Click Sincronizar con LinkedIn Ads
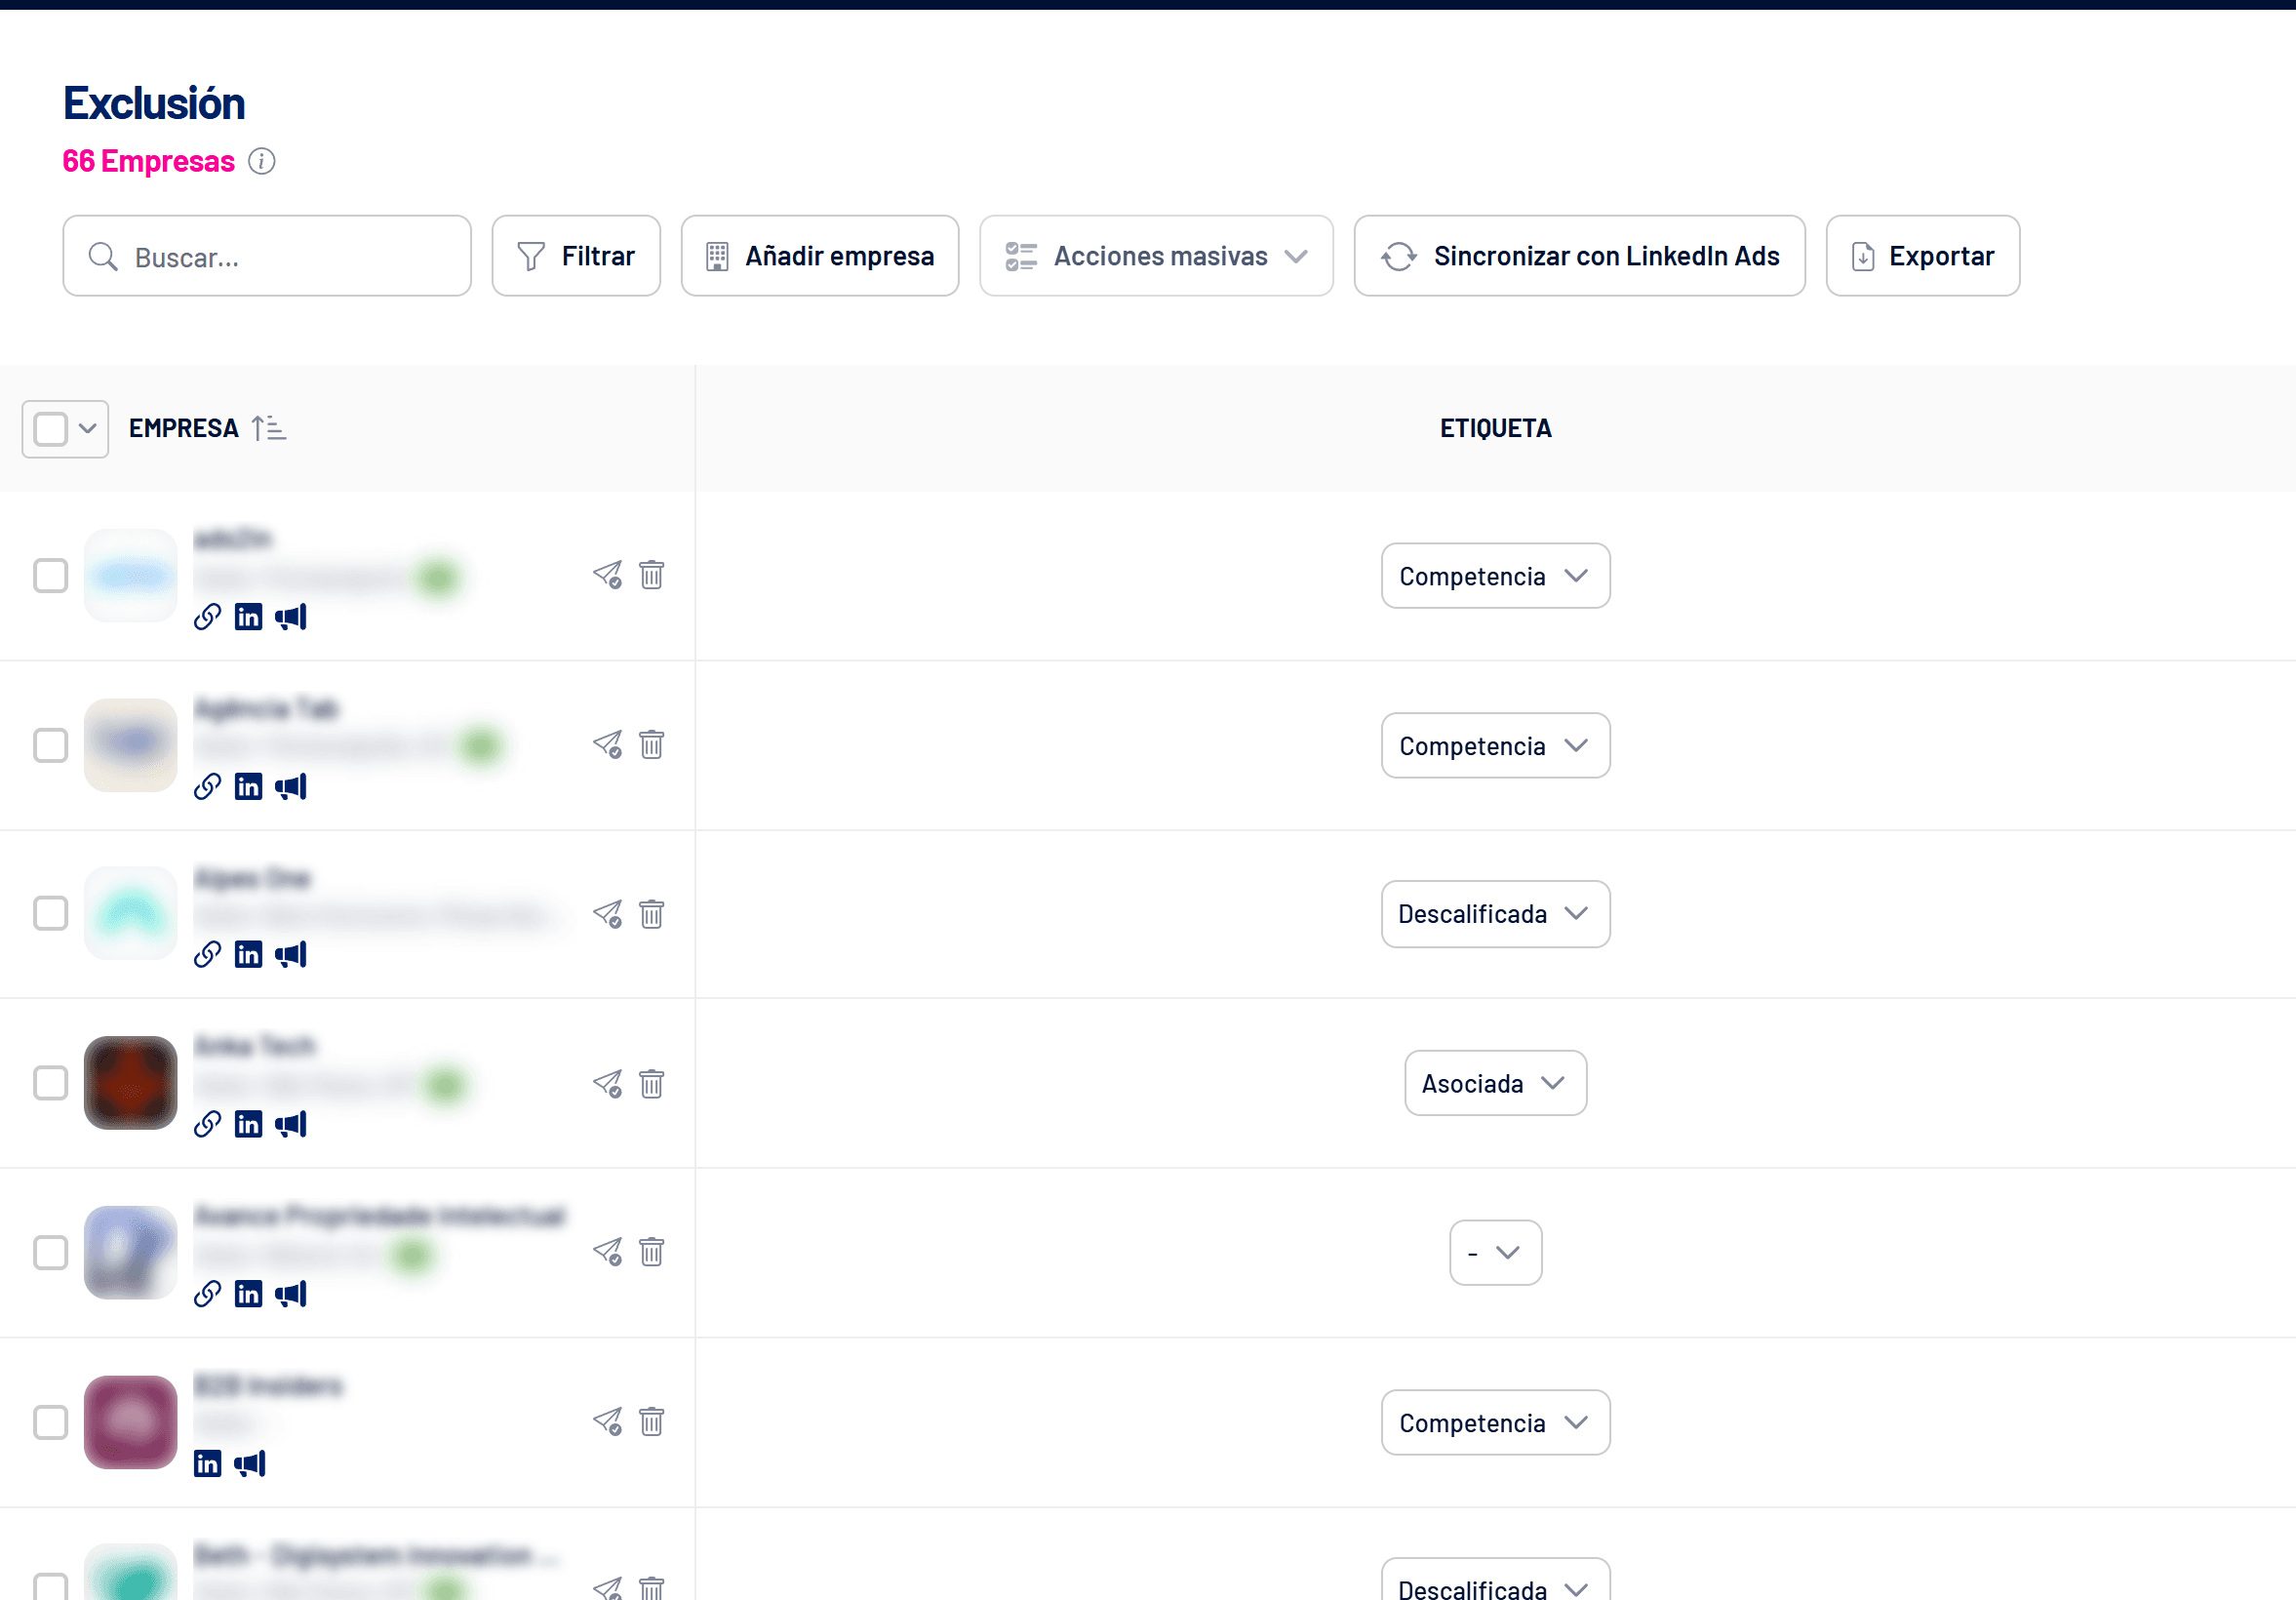The width and height of the screenshot is (2296, 1600). point(1579,256)
